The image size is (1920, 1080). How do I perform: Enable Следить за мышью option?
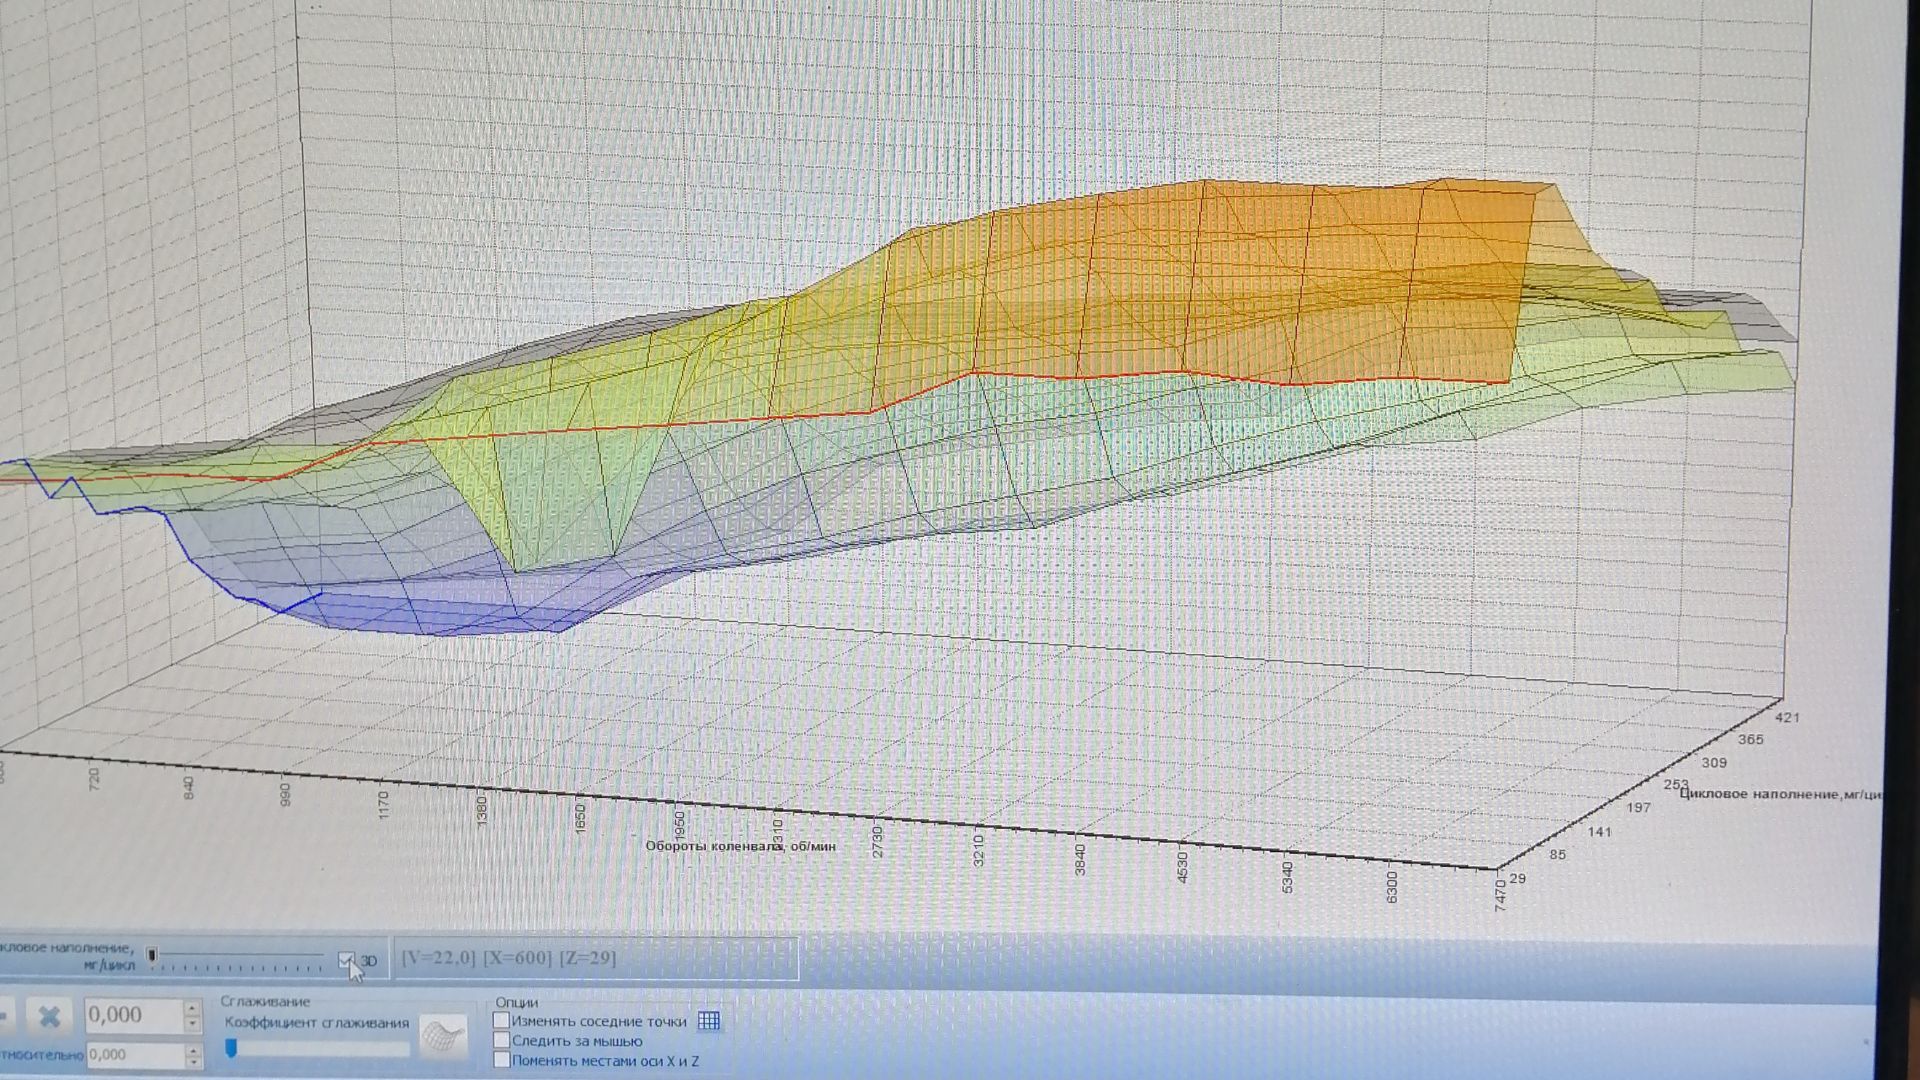tap(502, 1041)
